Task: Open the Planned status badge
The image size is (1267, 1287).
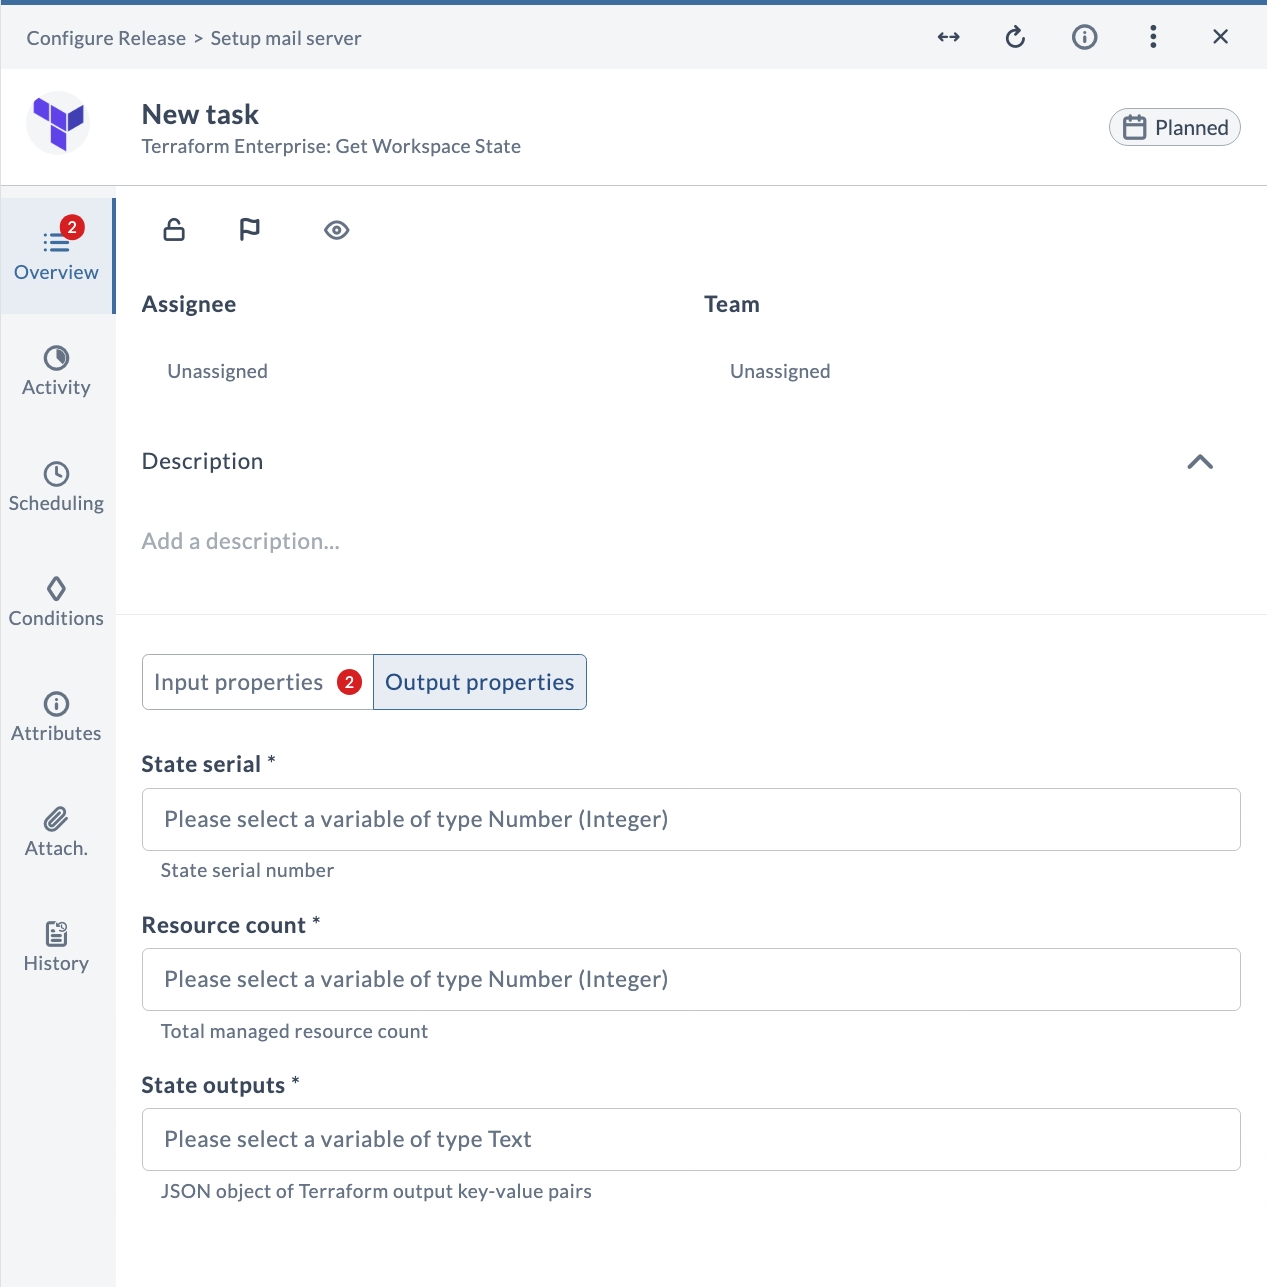Action: [x=1174, y=127]
